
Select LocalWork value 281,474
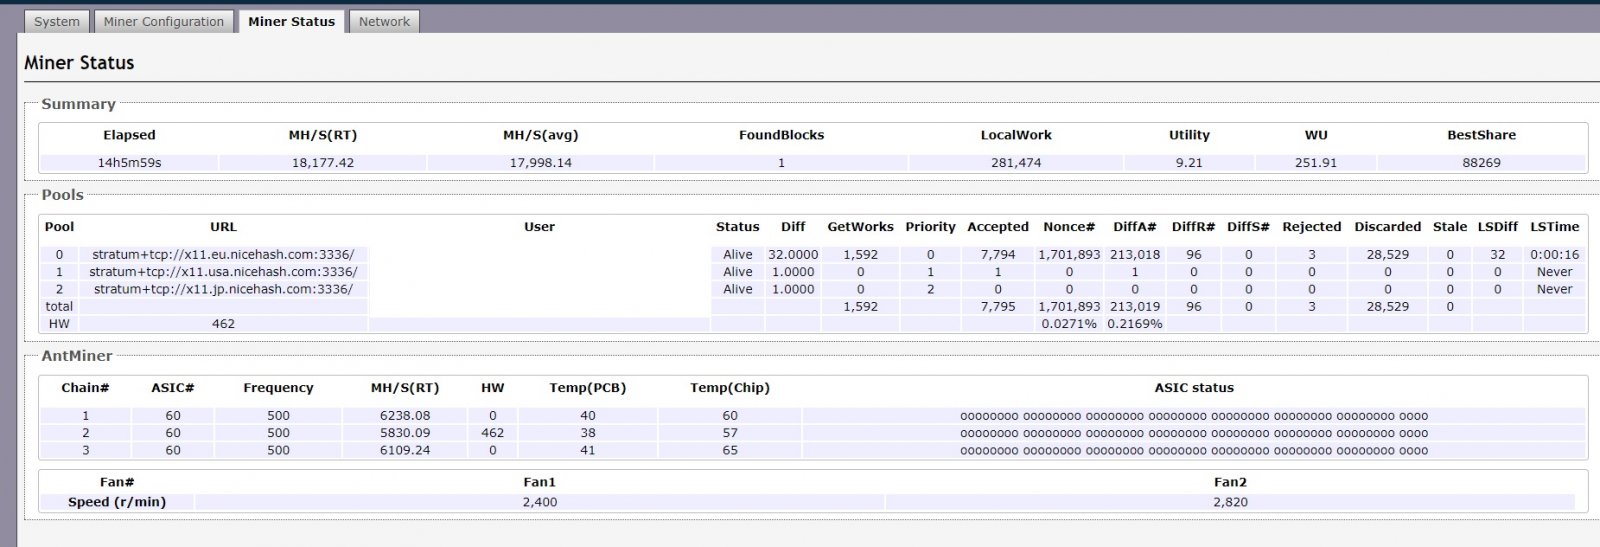click(1016, 162)
